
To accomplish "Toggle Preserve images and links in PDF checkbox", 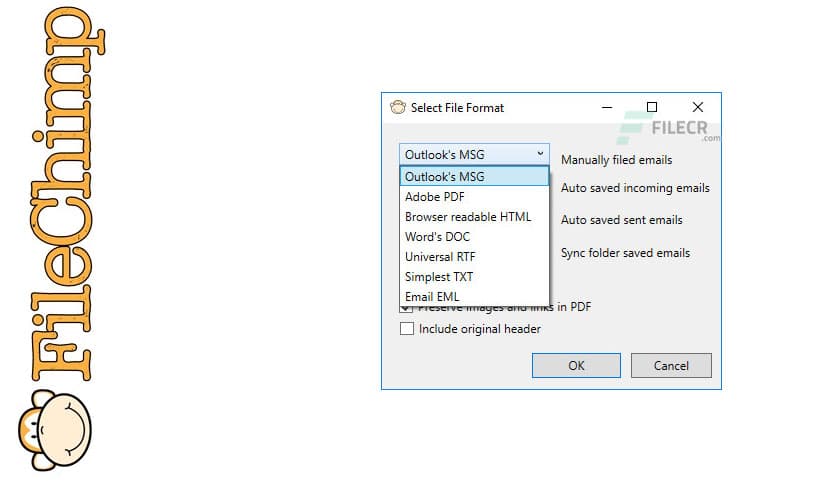I will [406, 309].
